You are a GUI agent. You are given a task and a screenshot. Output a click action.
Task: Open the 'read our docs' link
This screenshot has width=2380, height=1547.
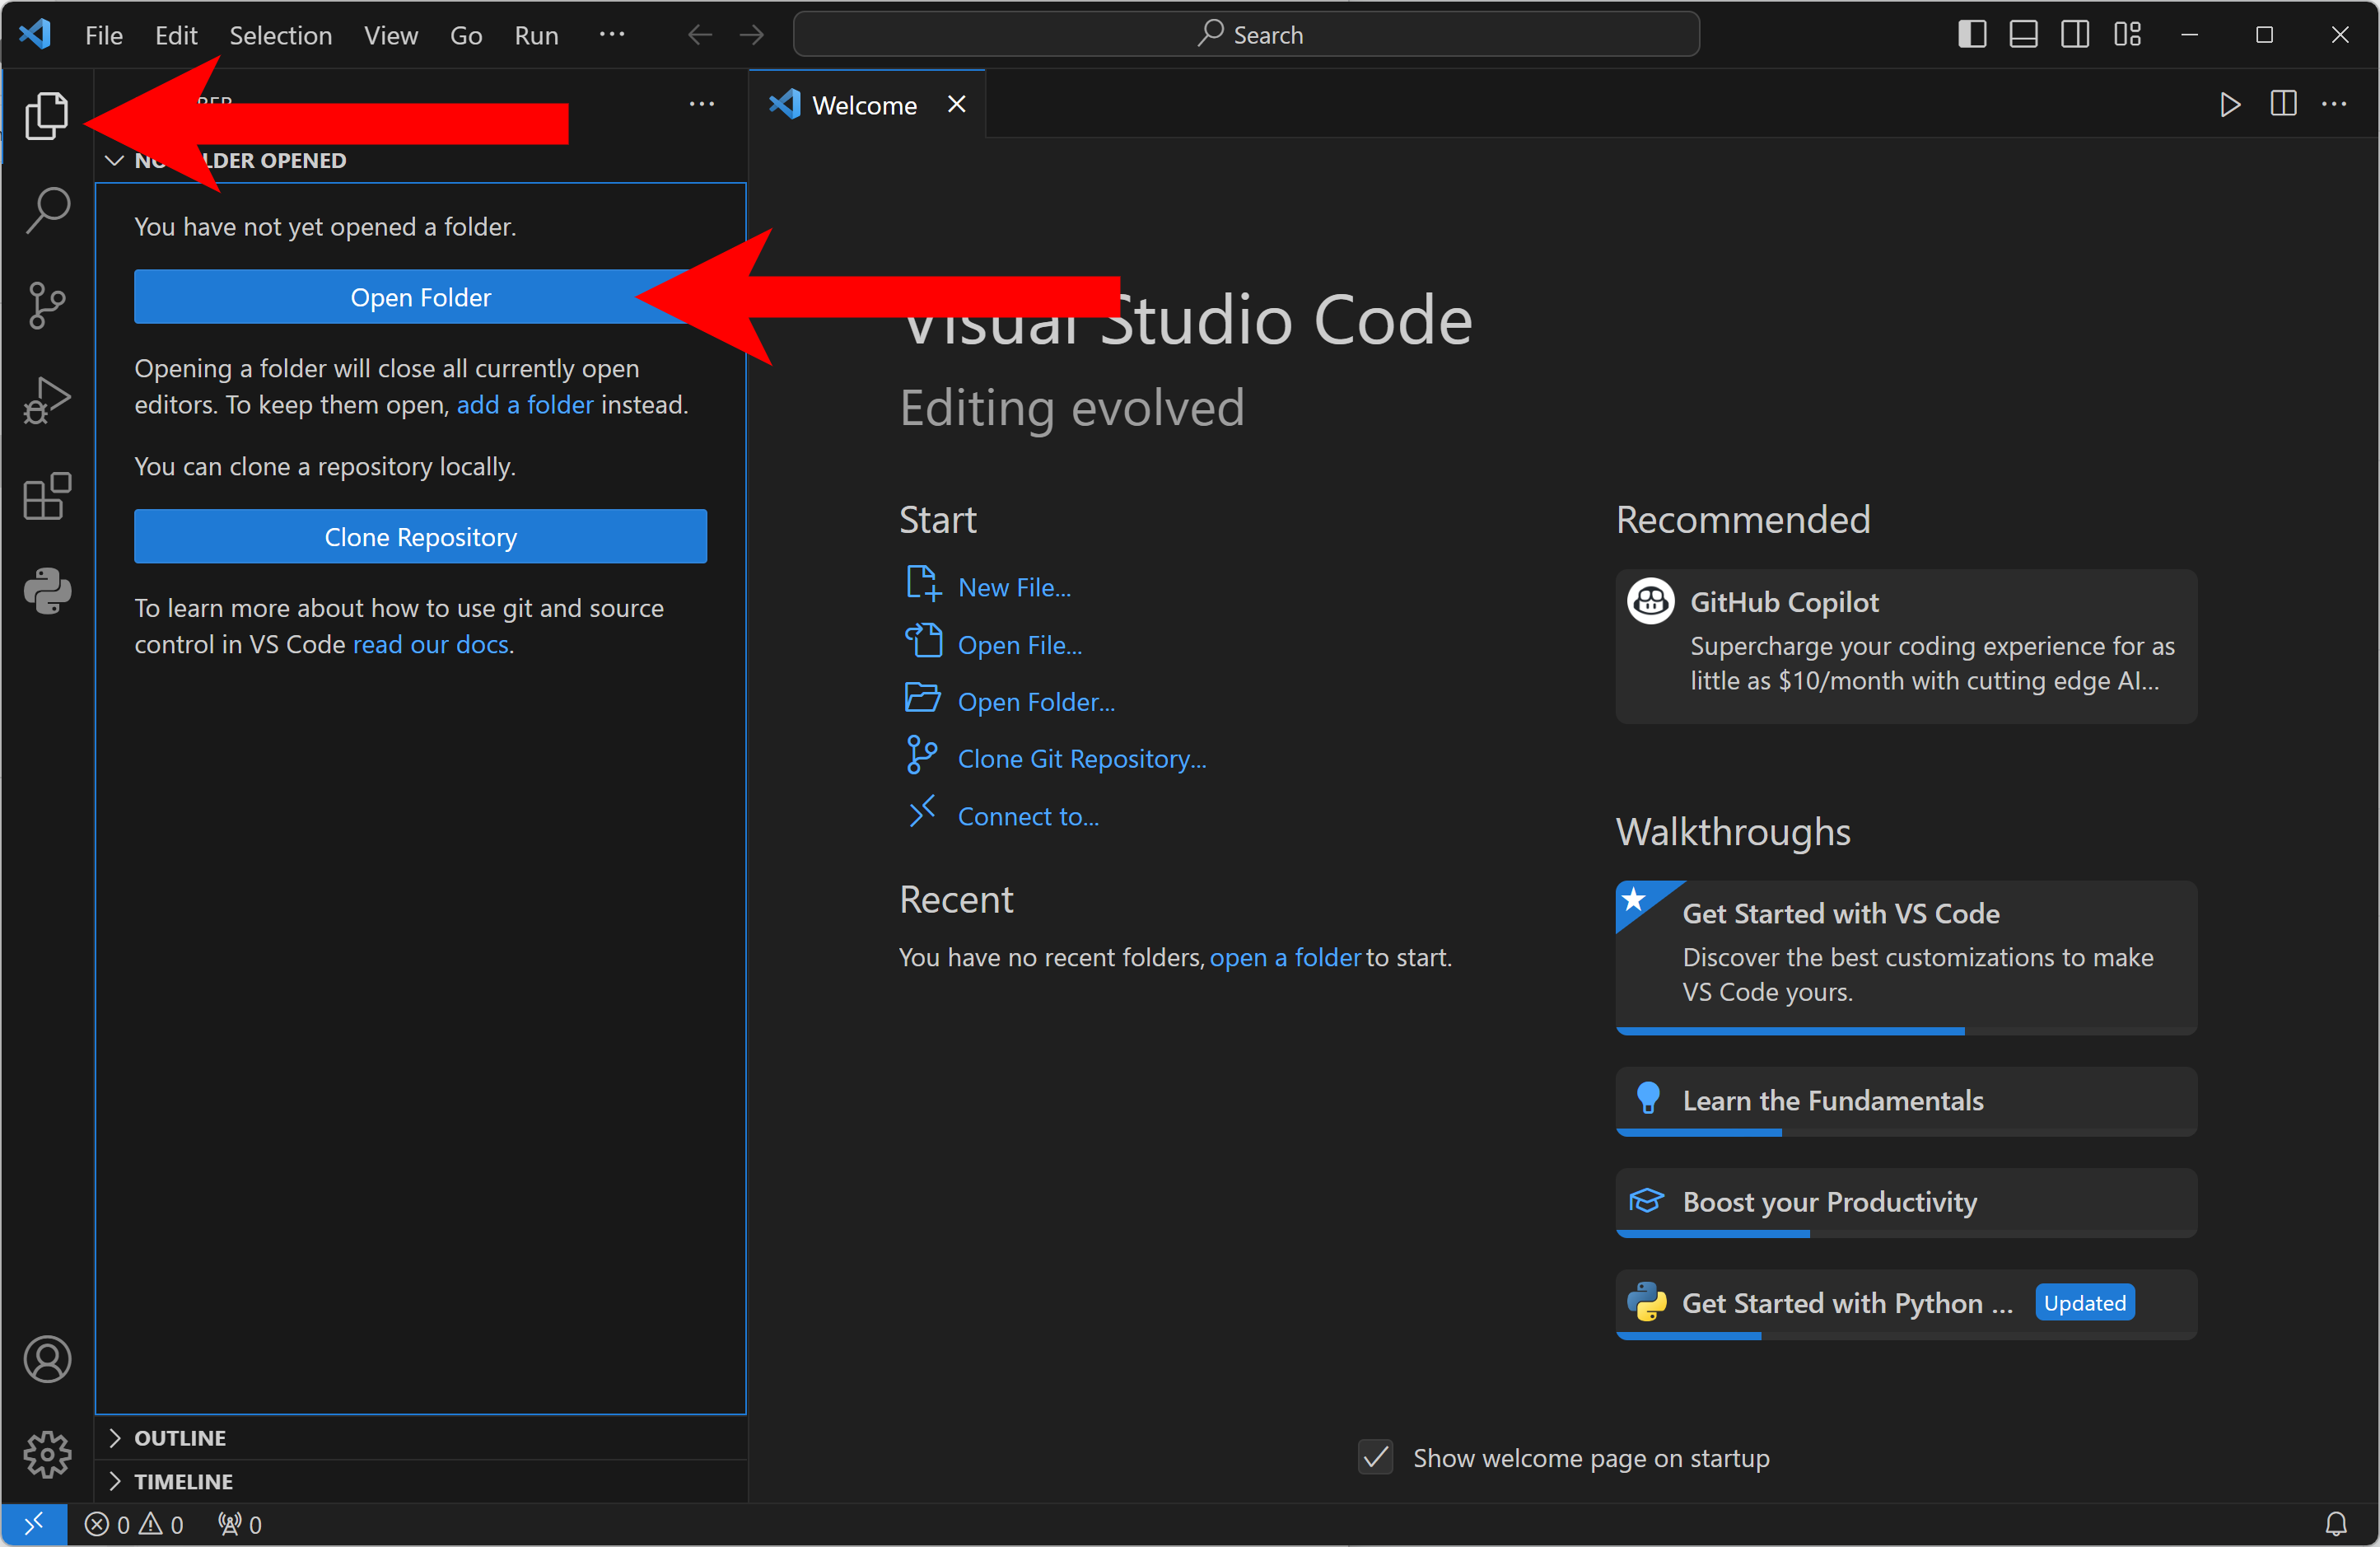click(431, 645)
